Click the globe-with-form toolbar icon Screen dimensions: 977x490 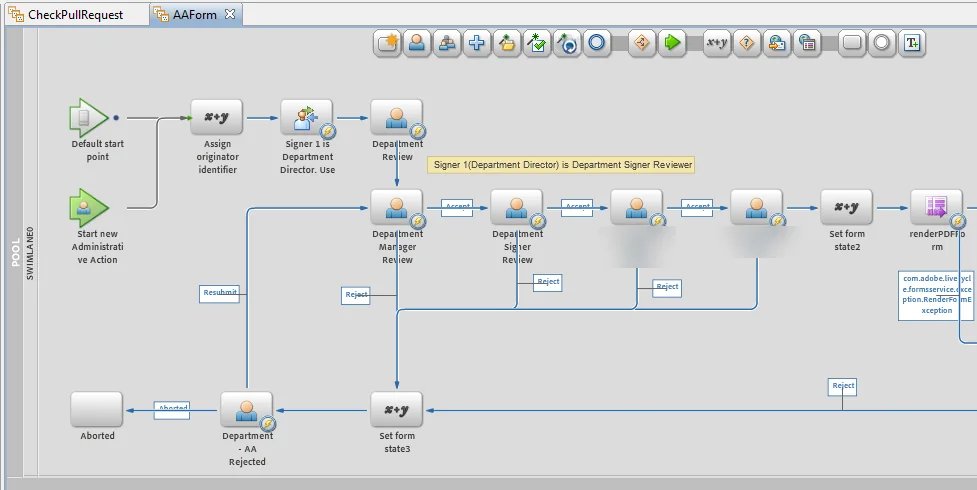click(x=807, y=43)
